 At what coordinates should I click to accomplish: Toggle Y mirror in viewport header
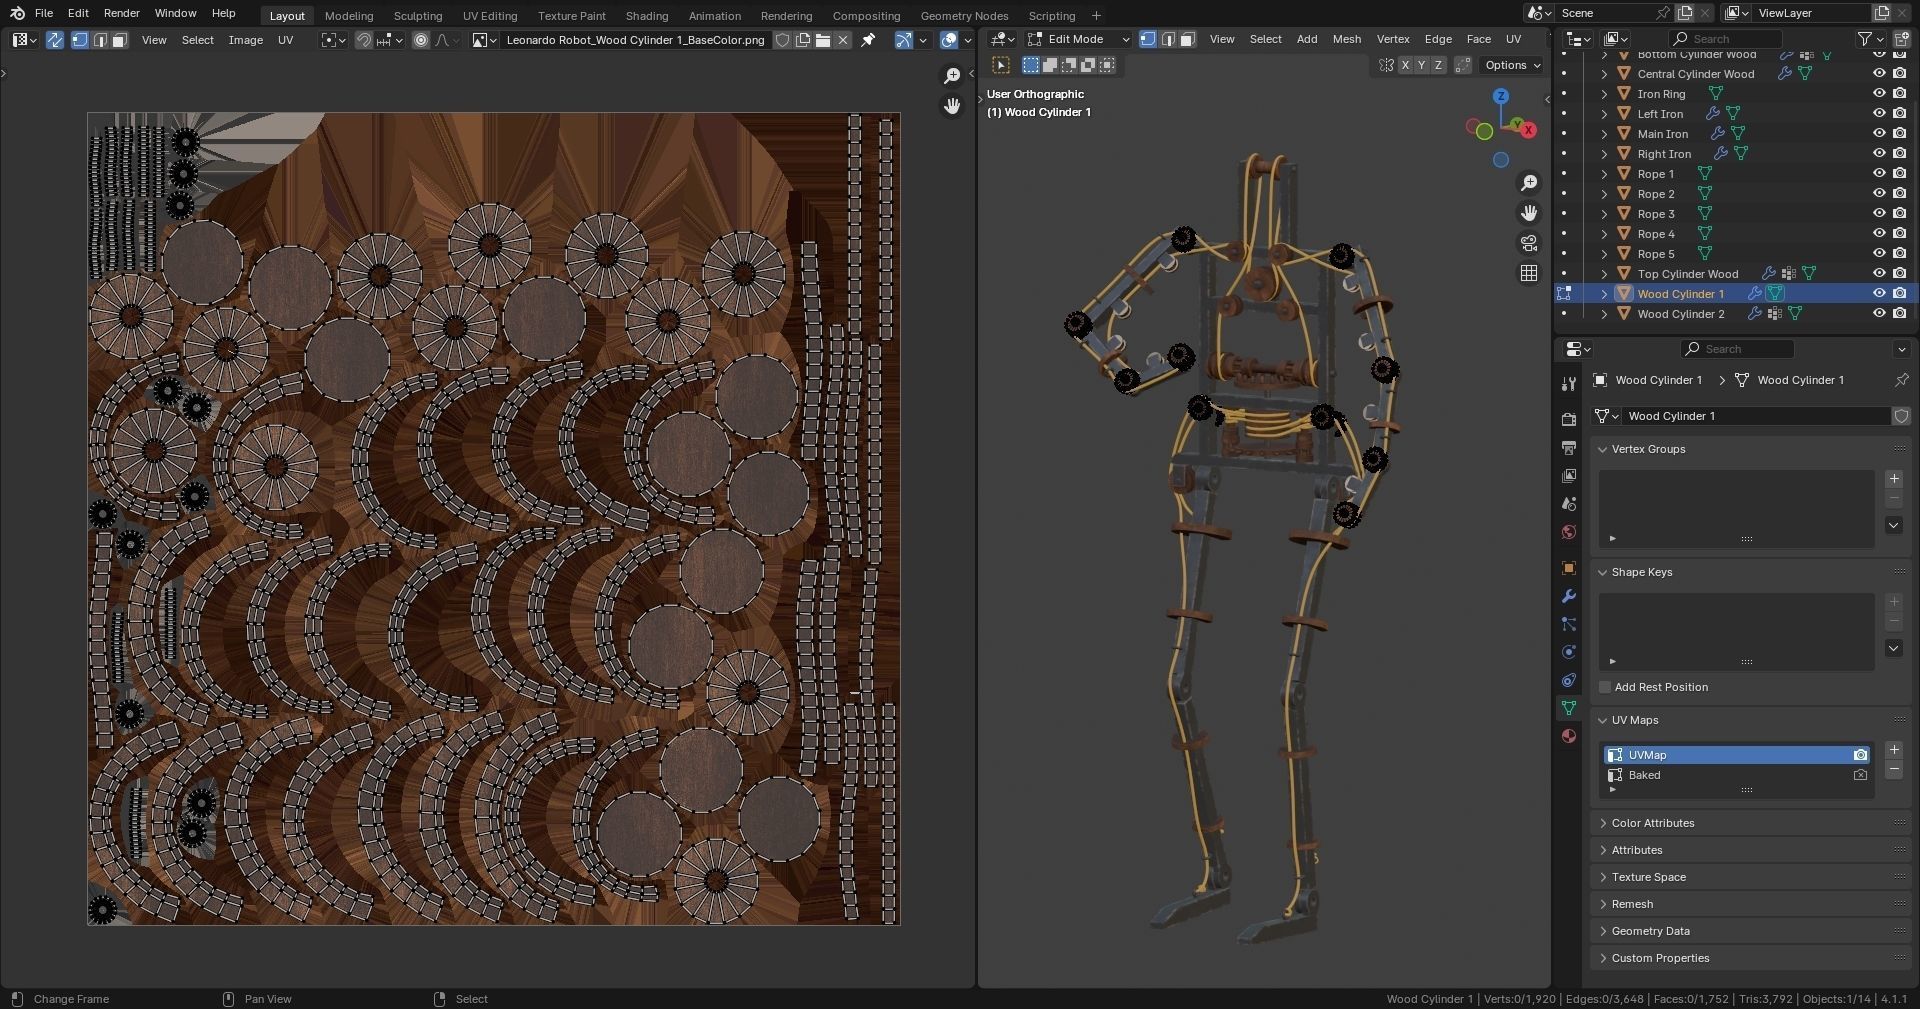1421,65
